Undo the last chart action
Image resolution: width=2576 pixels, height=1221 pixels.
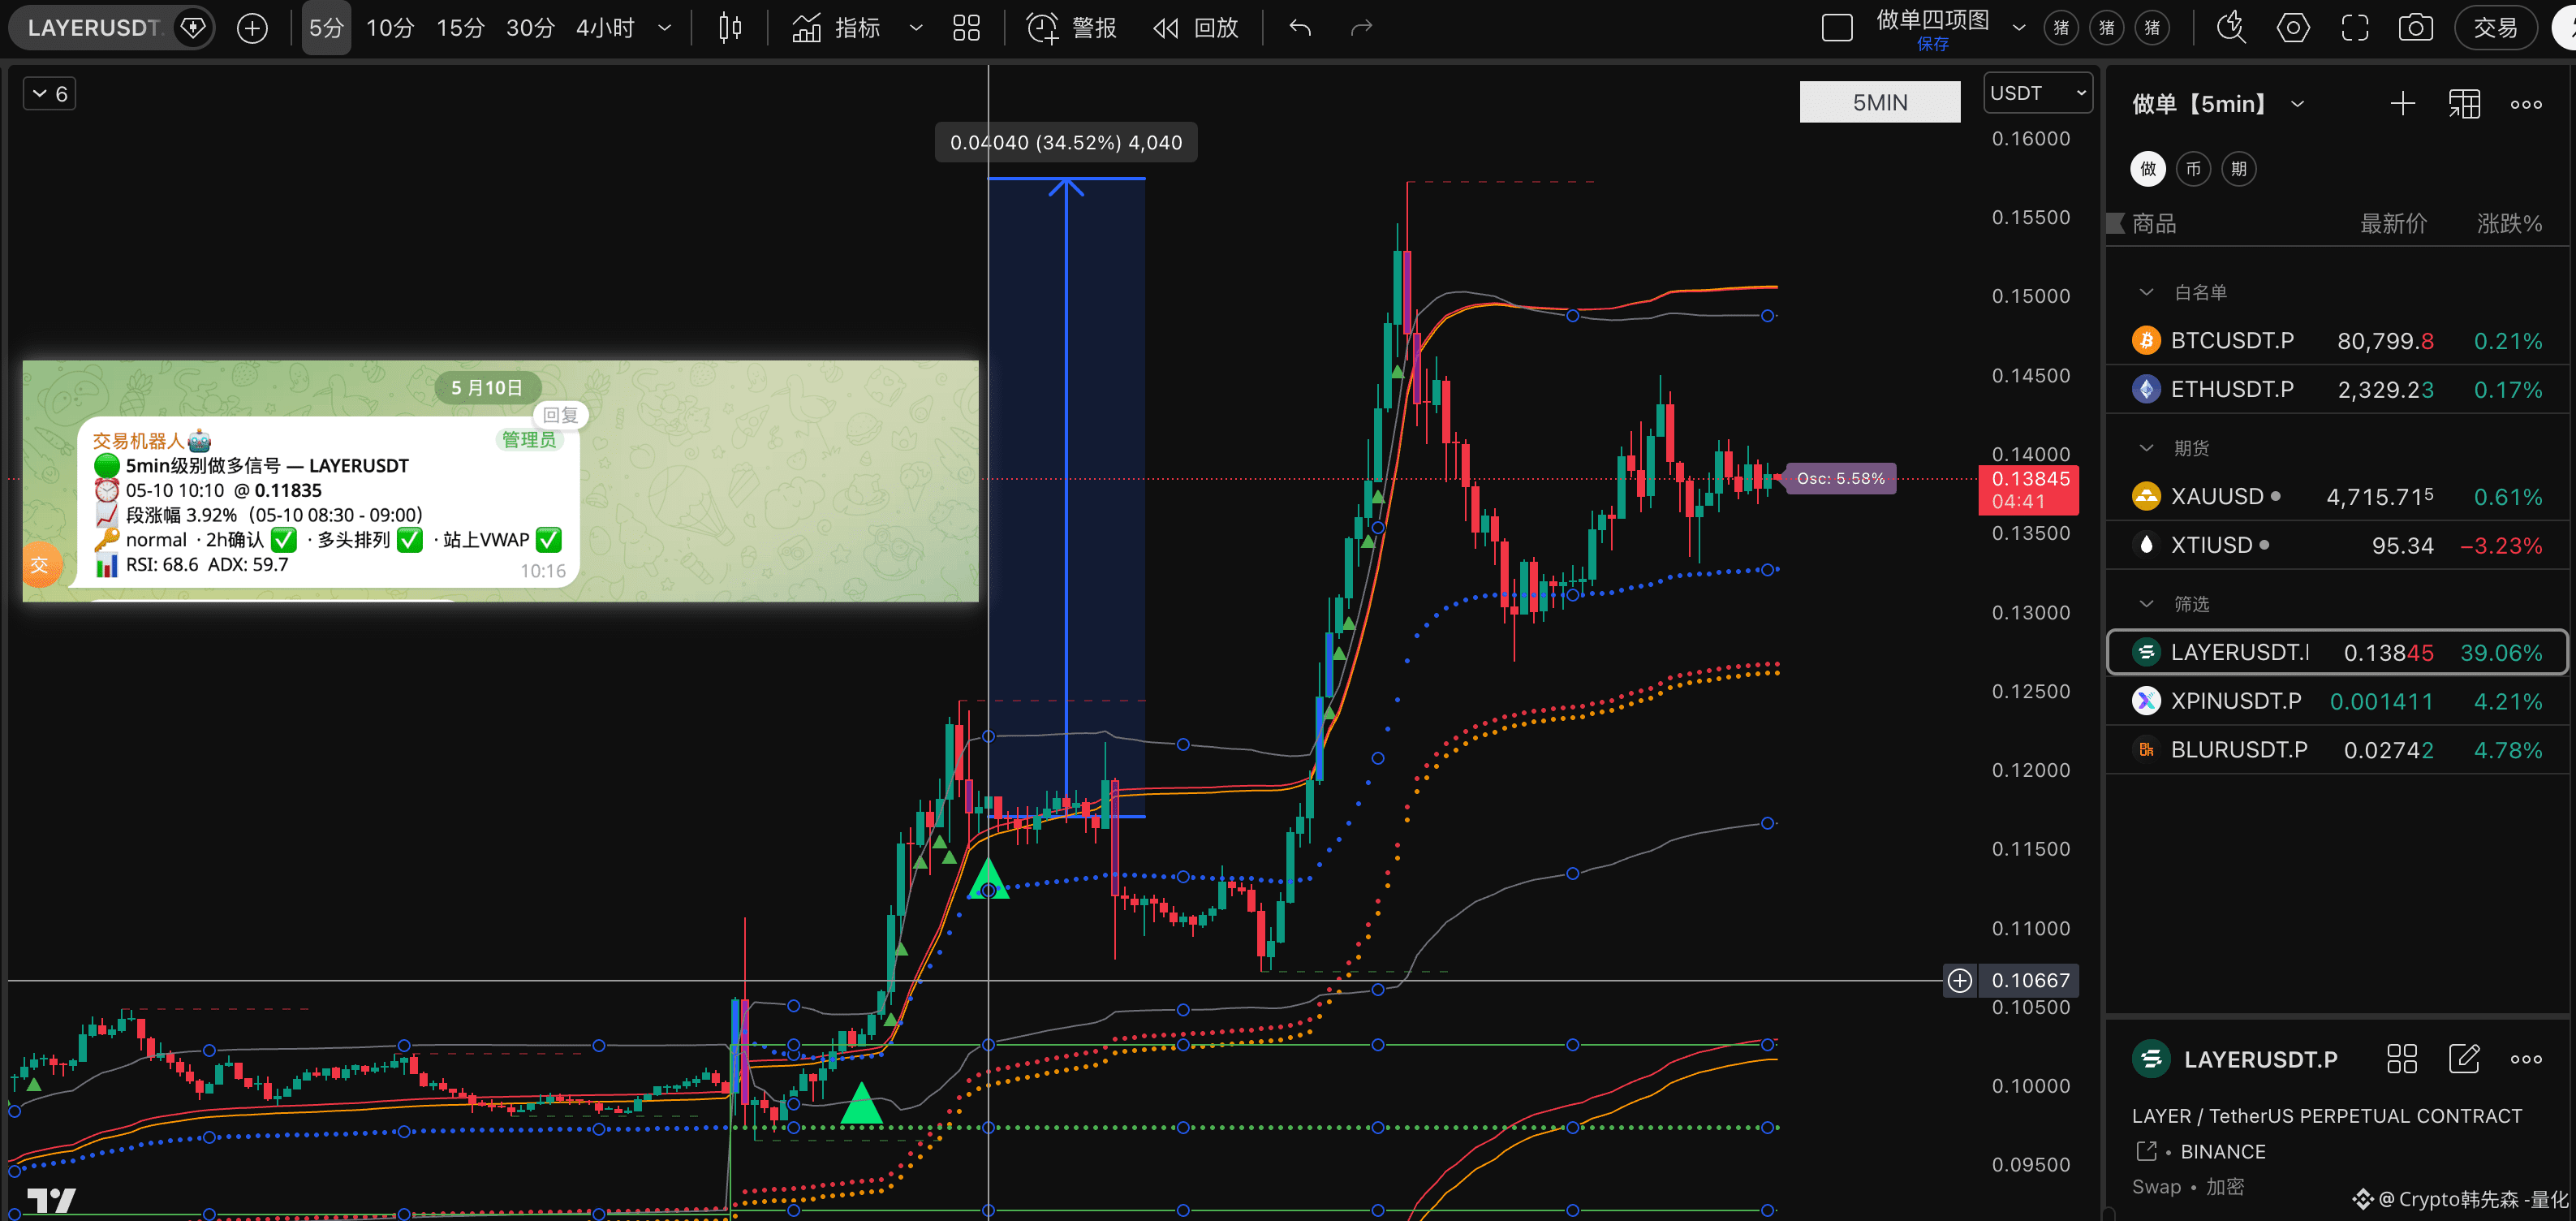pyautogui.click(x=1300, y=28)
